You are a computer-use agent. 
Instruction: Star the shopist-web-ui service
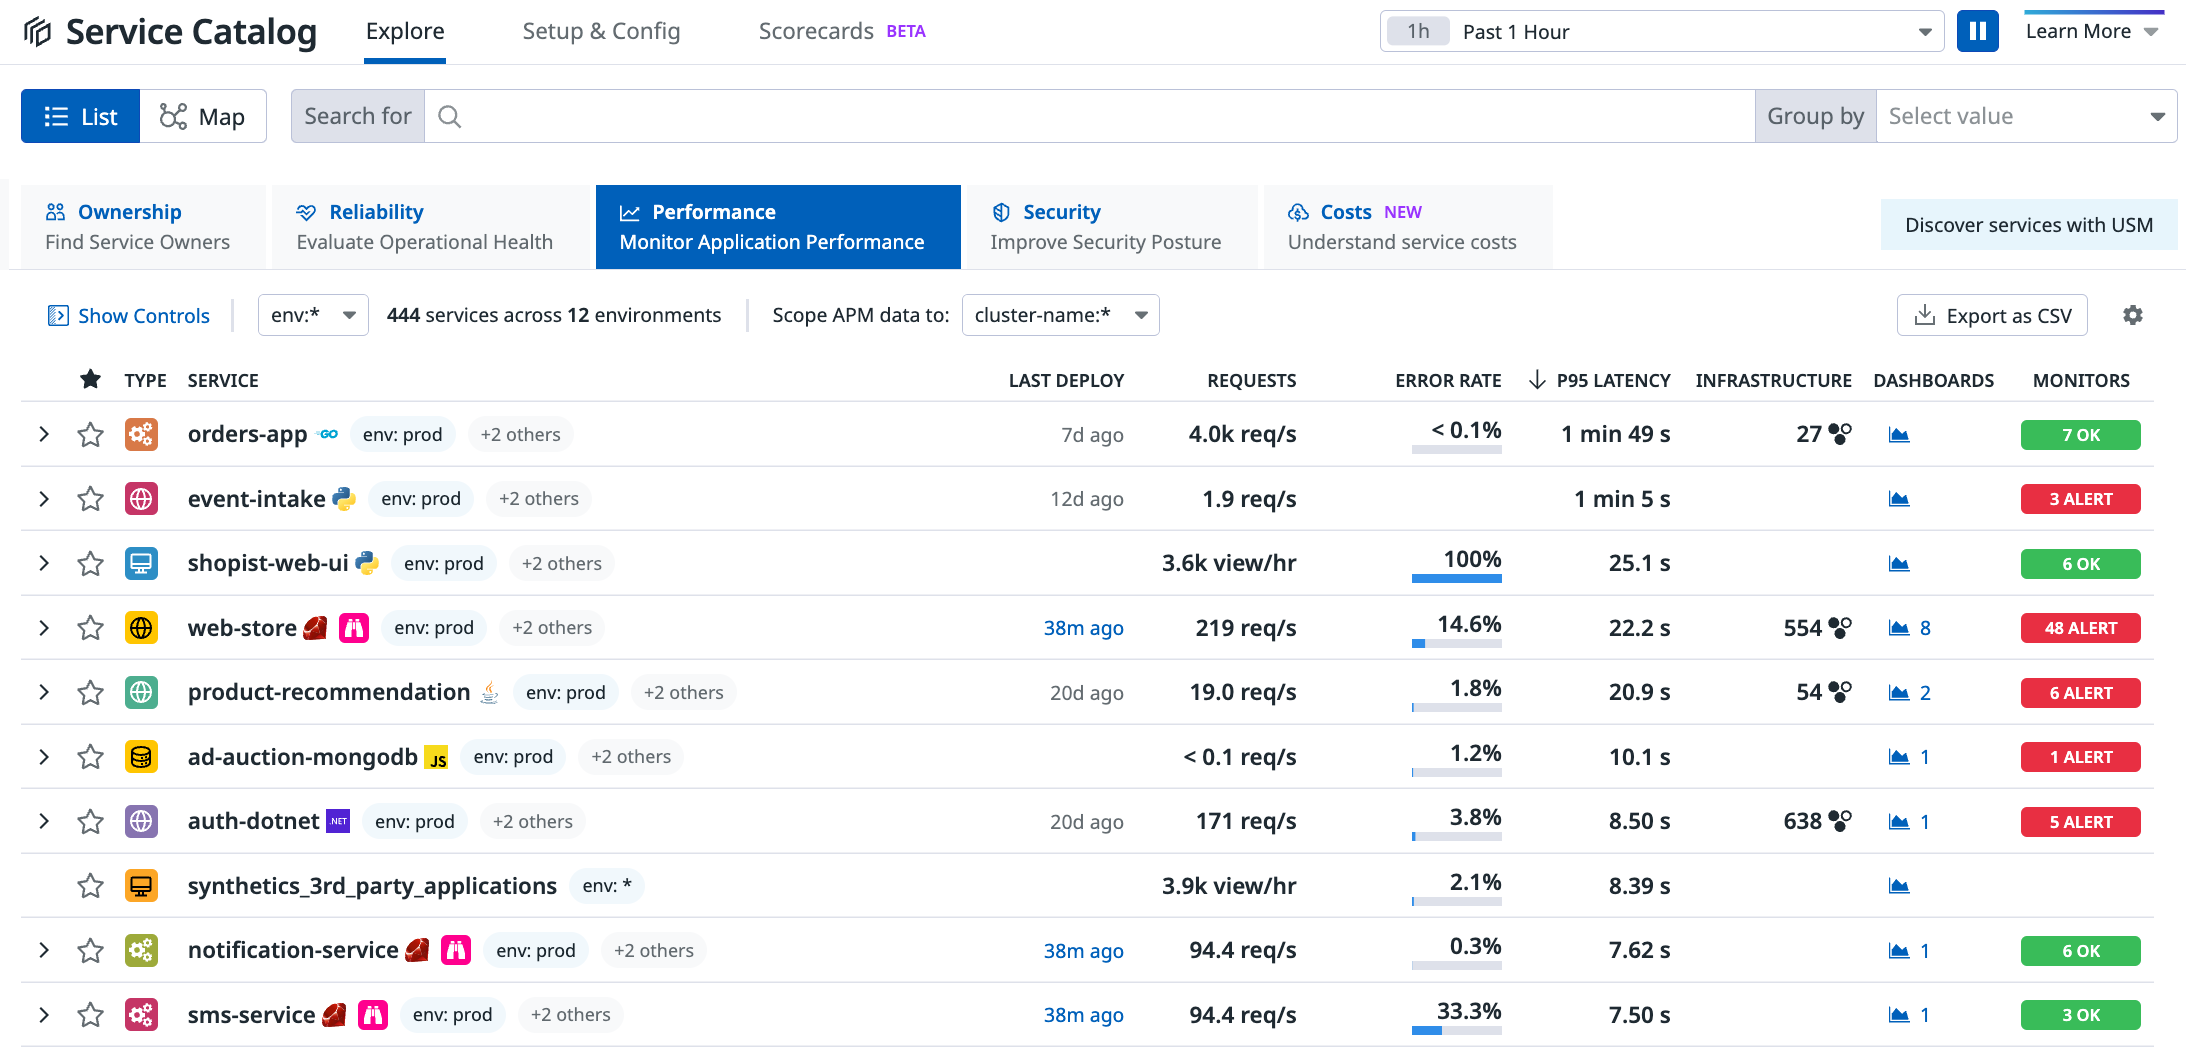(x=91, y=563)
